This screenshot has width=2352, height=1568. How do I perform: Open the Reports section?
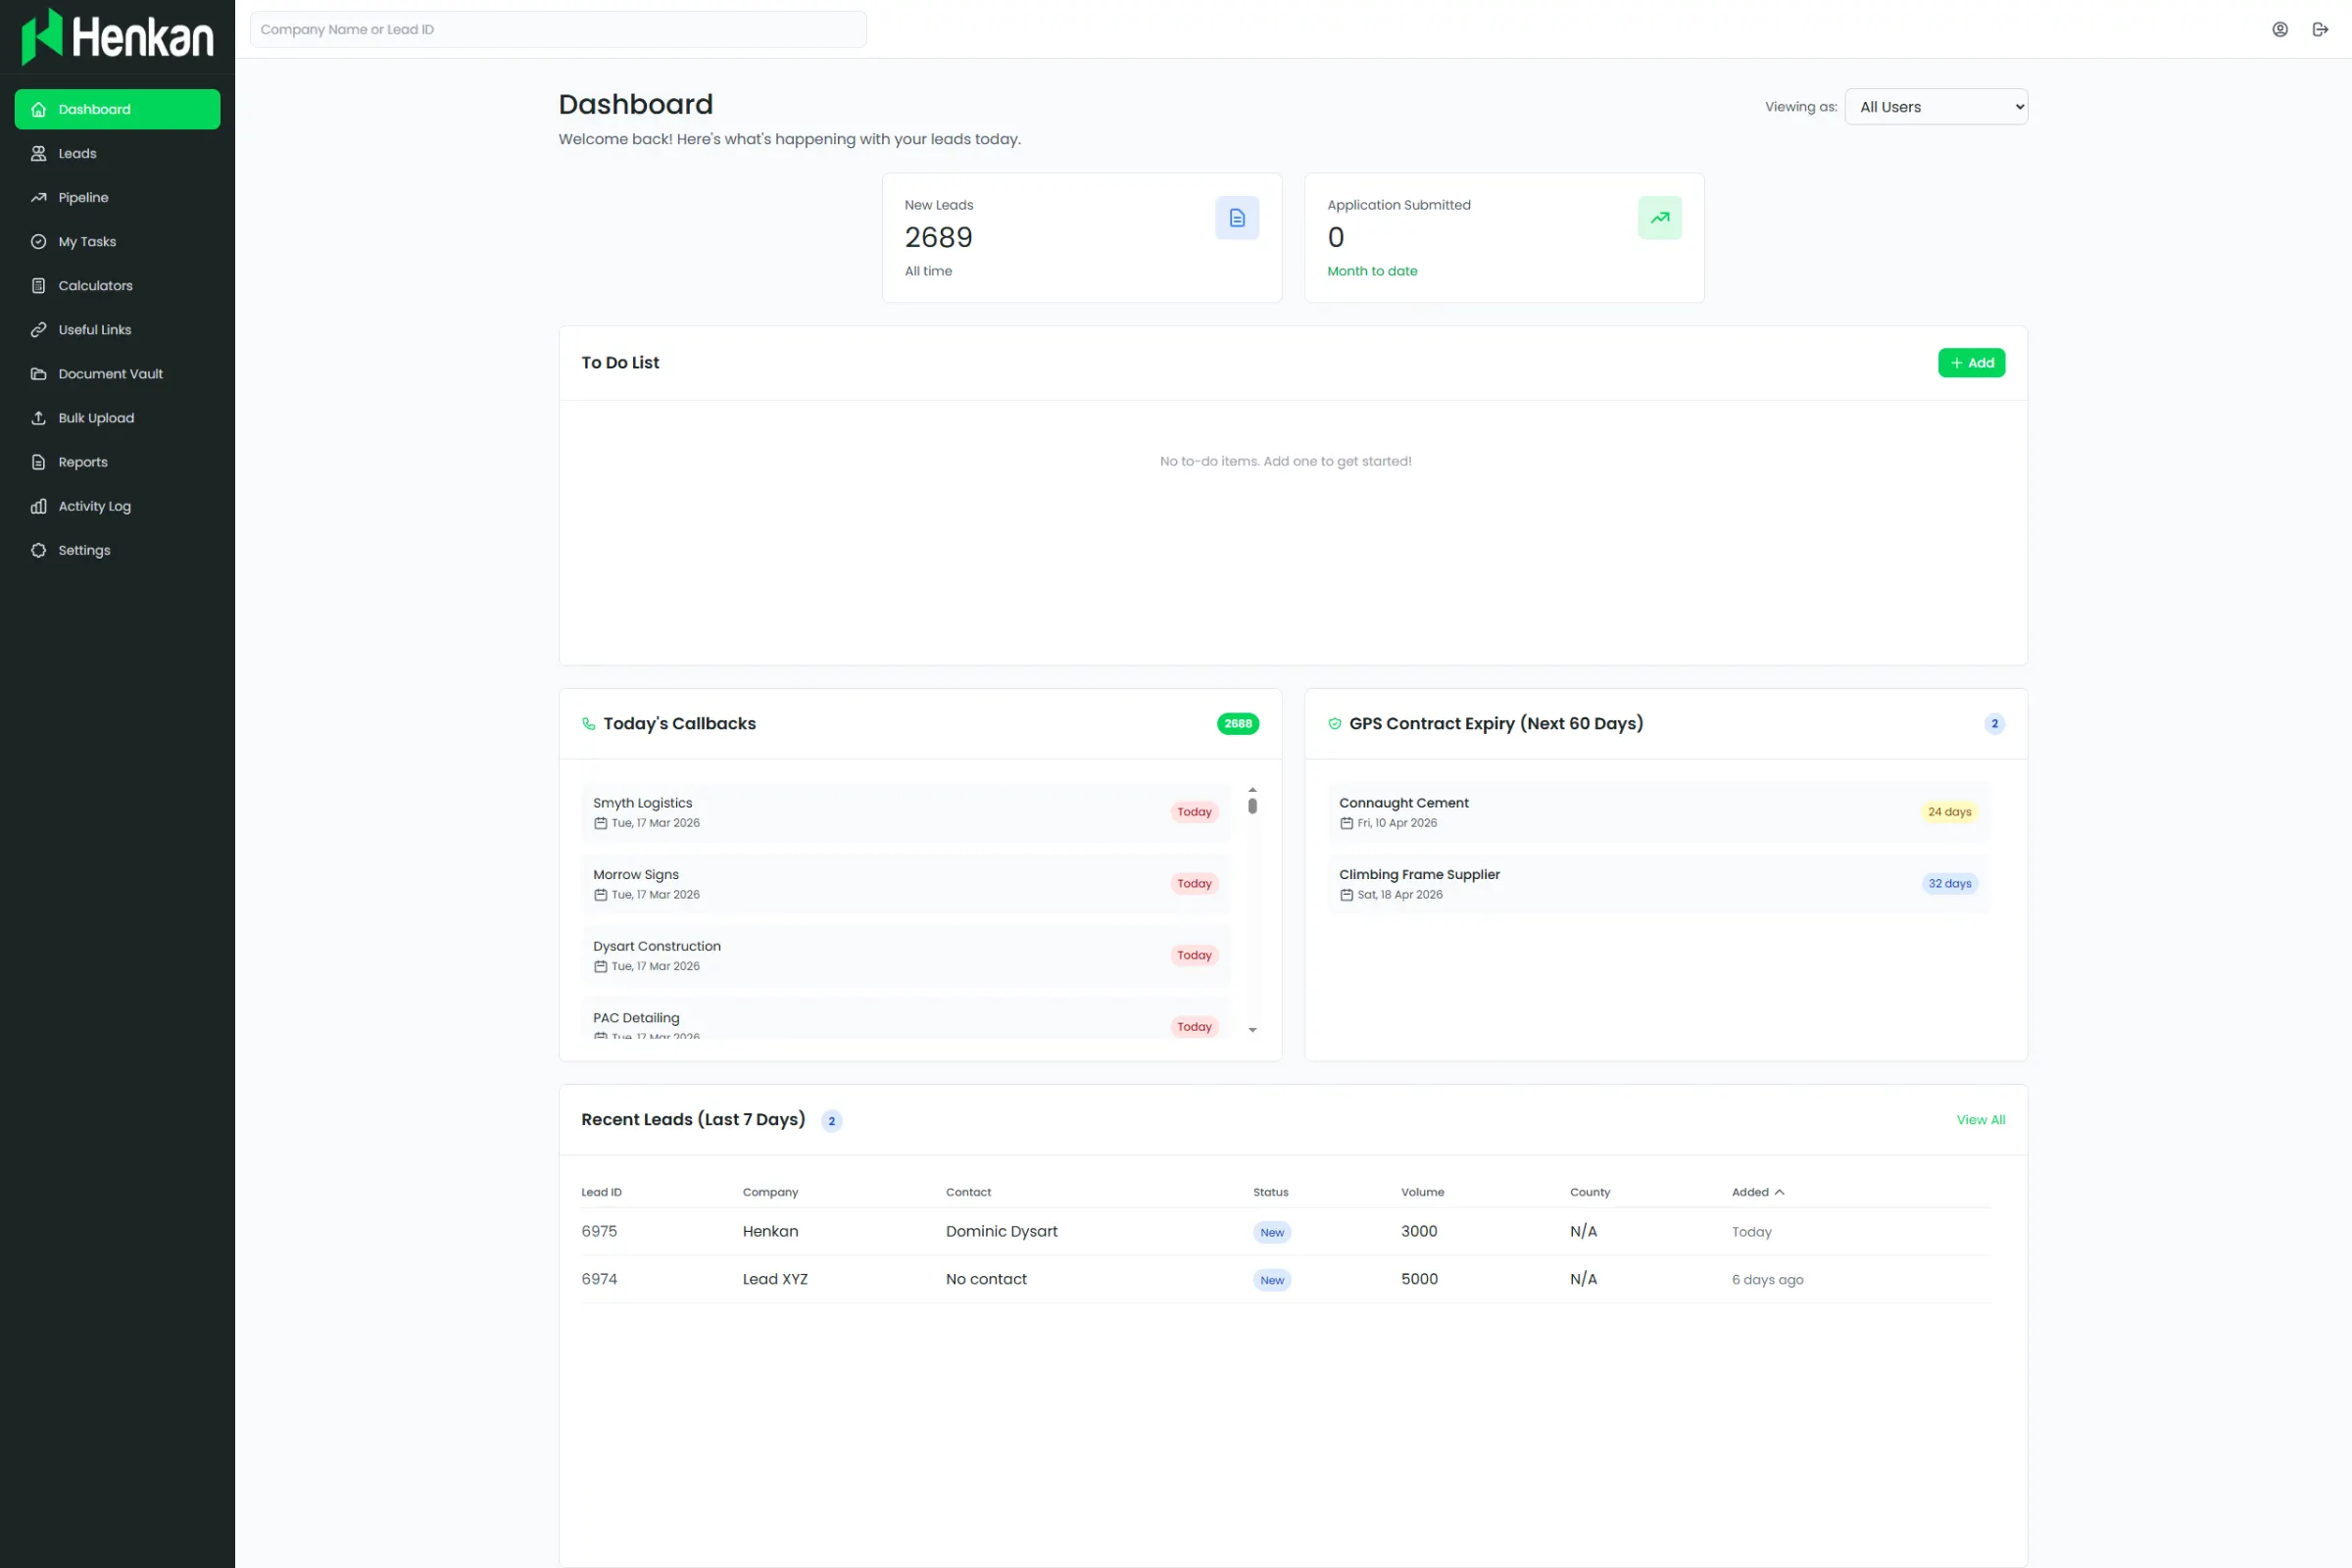(x=81, y=461)
